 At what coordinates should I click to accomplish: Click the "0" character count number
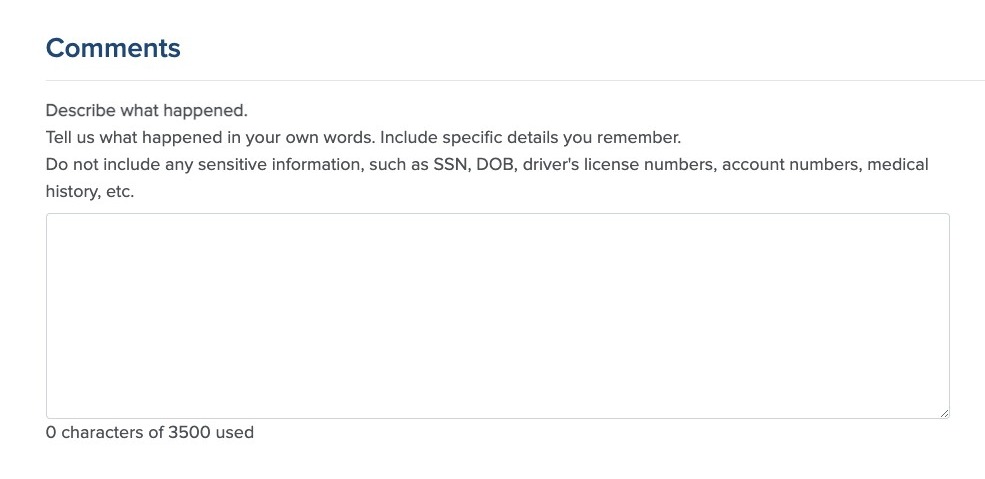click(51, 433)
